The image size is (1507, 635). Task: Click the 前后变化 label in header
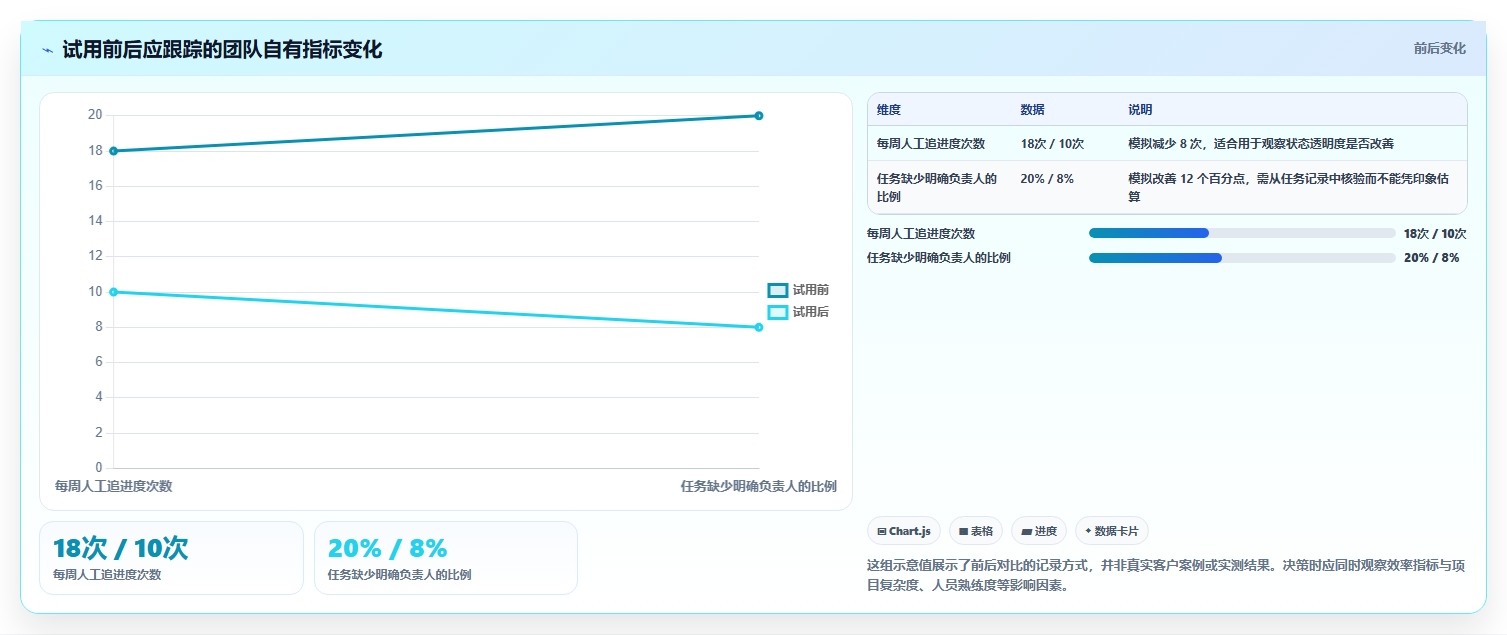click(1440, 48)
